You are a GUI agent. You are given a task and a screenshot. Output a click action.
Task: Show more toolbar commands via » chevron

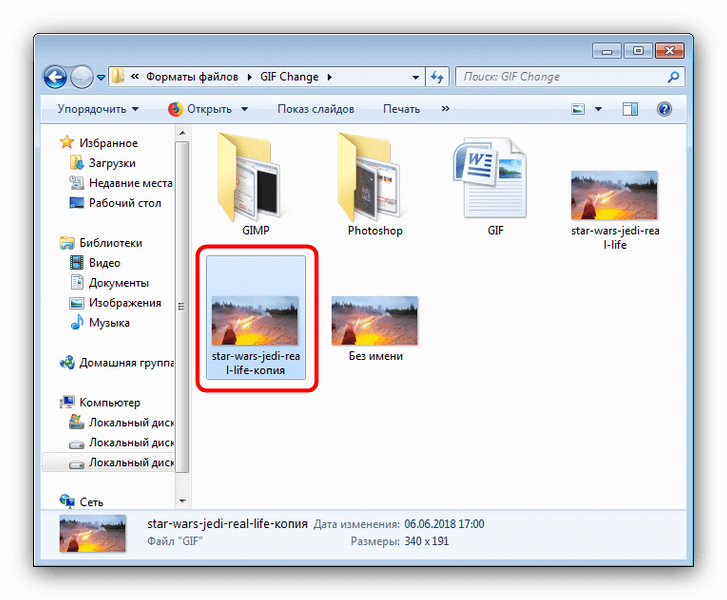pyautogui.click(x=446, y=109)
